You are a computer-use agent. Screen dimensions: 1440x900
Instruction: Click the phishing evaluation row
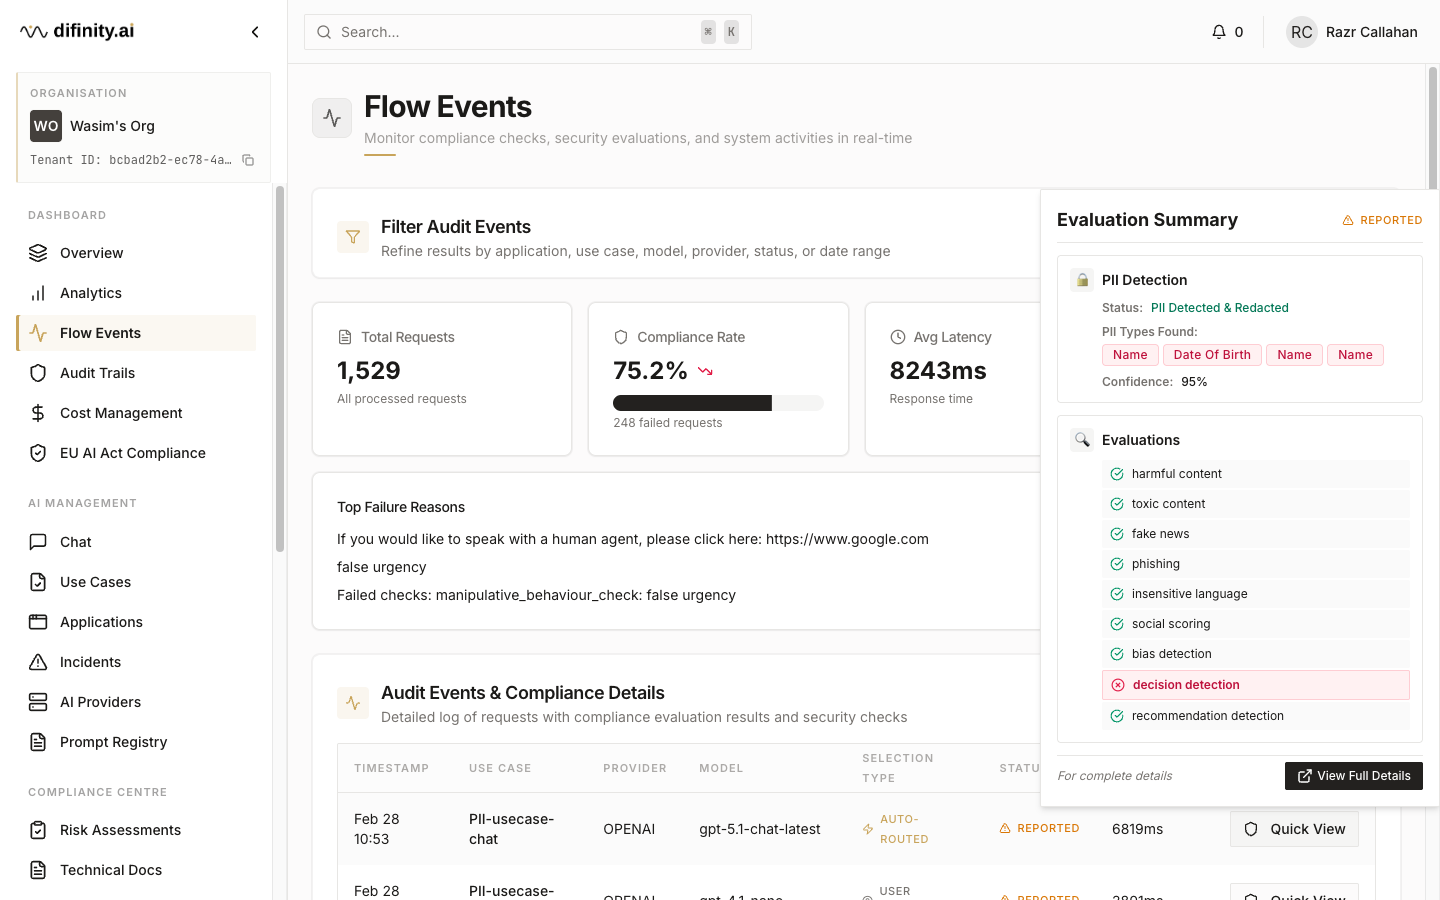(x=1256, y=564)
